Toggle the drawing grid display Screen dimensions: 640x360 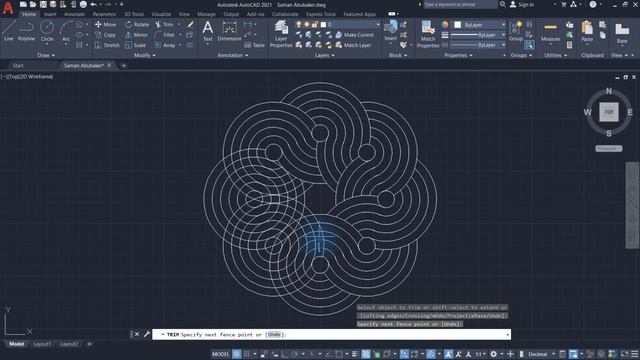[237, 354]
